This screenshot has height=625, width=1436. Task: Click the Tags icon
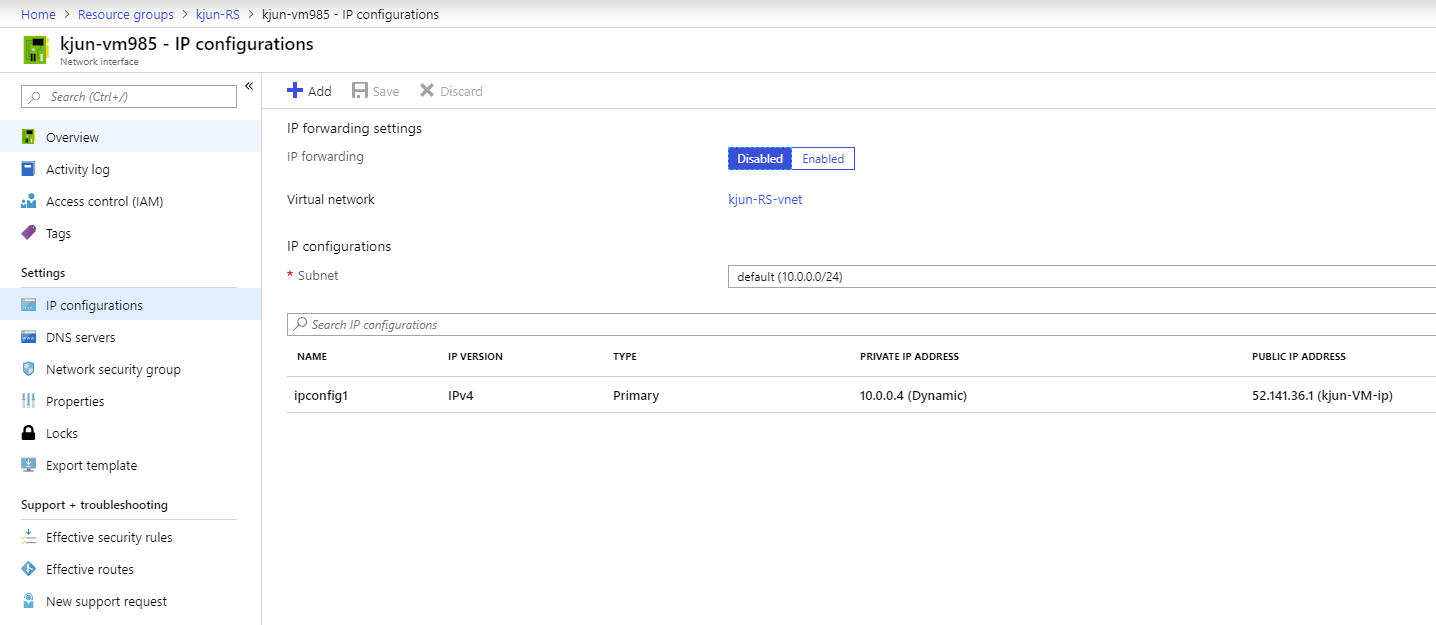tap(29, 233)
